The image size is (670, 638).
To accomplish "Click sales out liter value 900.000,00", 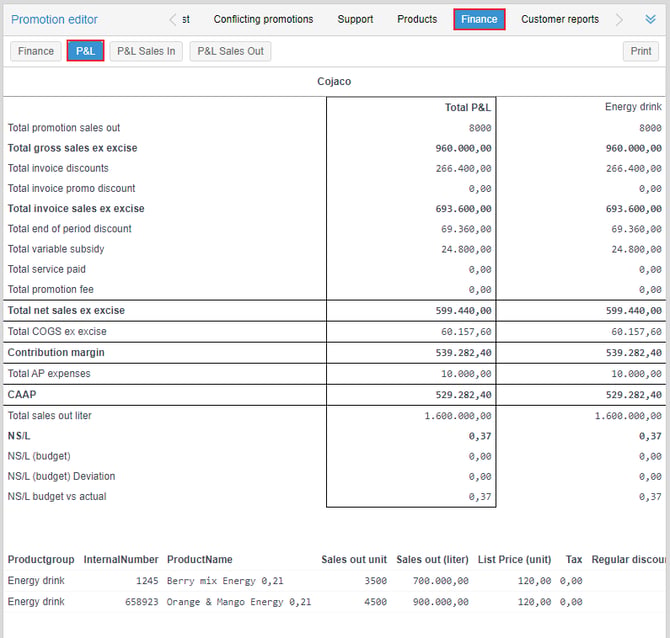I will point(441,602).
